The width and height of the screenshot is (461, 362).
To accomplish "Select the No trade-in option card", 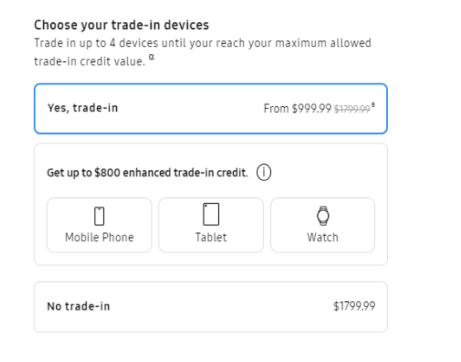I will point(211,307).
